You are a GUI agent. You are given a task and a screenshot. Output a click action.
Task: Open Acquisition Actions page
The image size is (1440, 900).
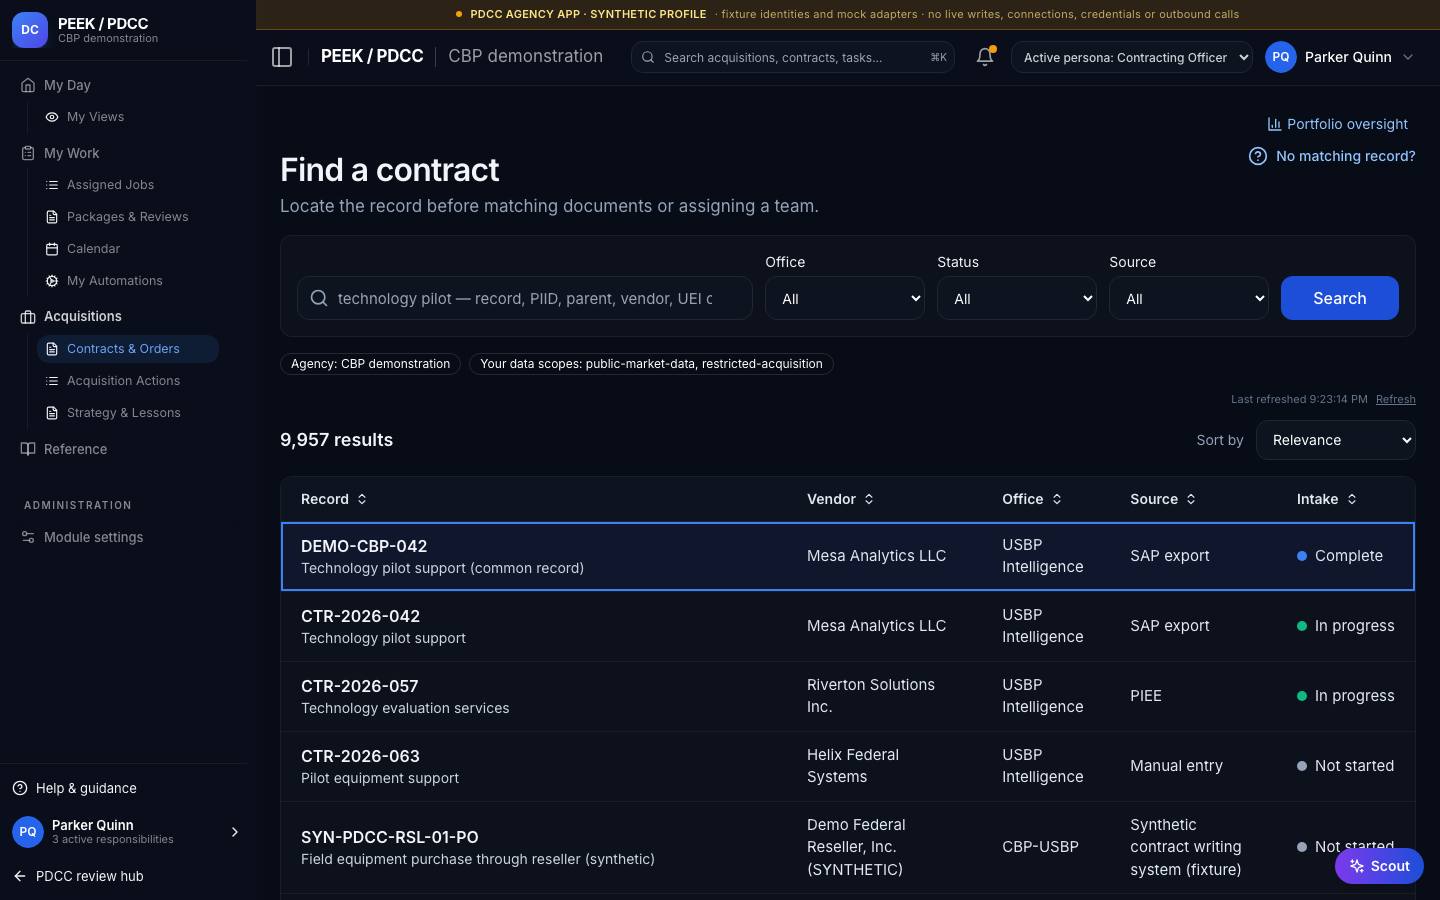pyautogui.click(x=128, y=381)
